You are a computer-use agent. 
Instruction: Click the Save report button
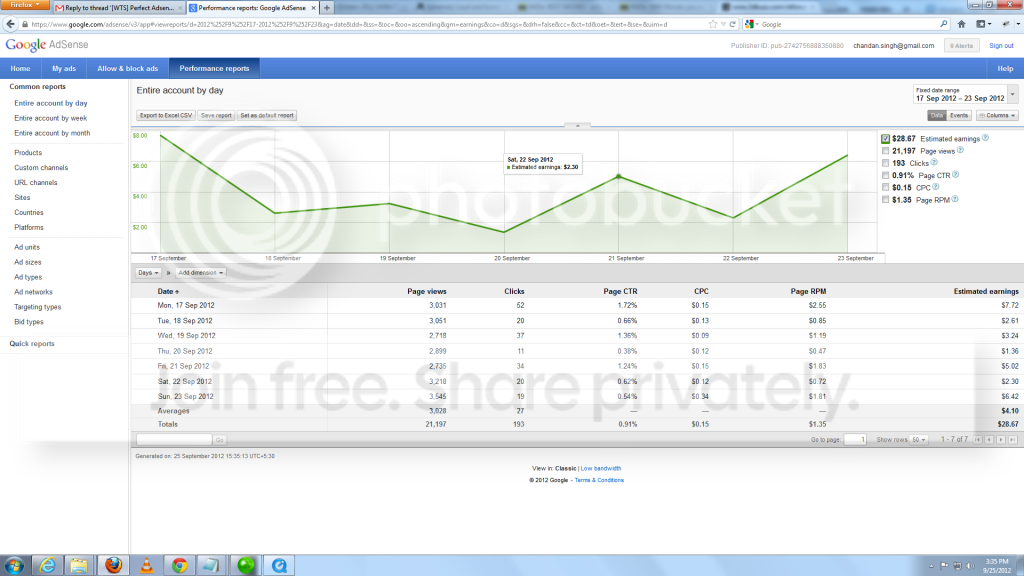216,116
